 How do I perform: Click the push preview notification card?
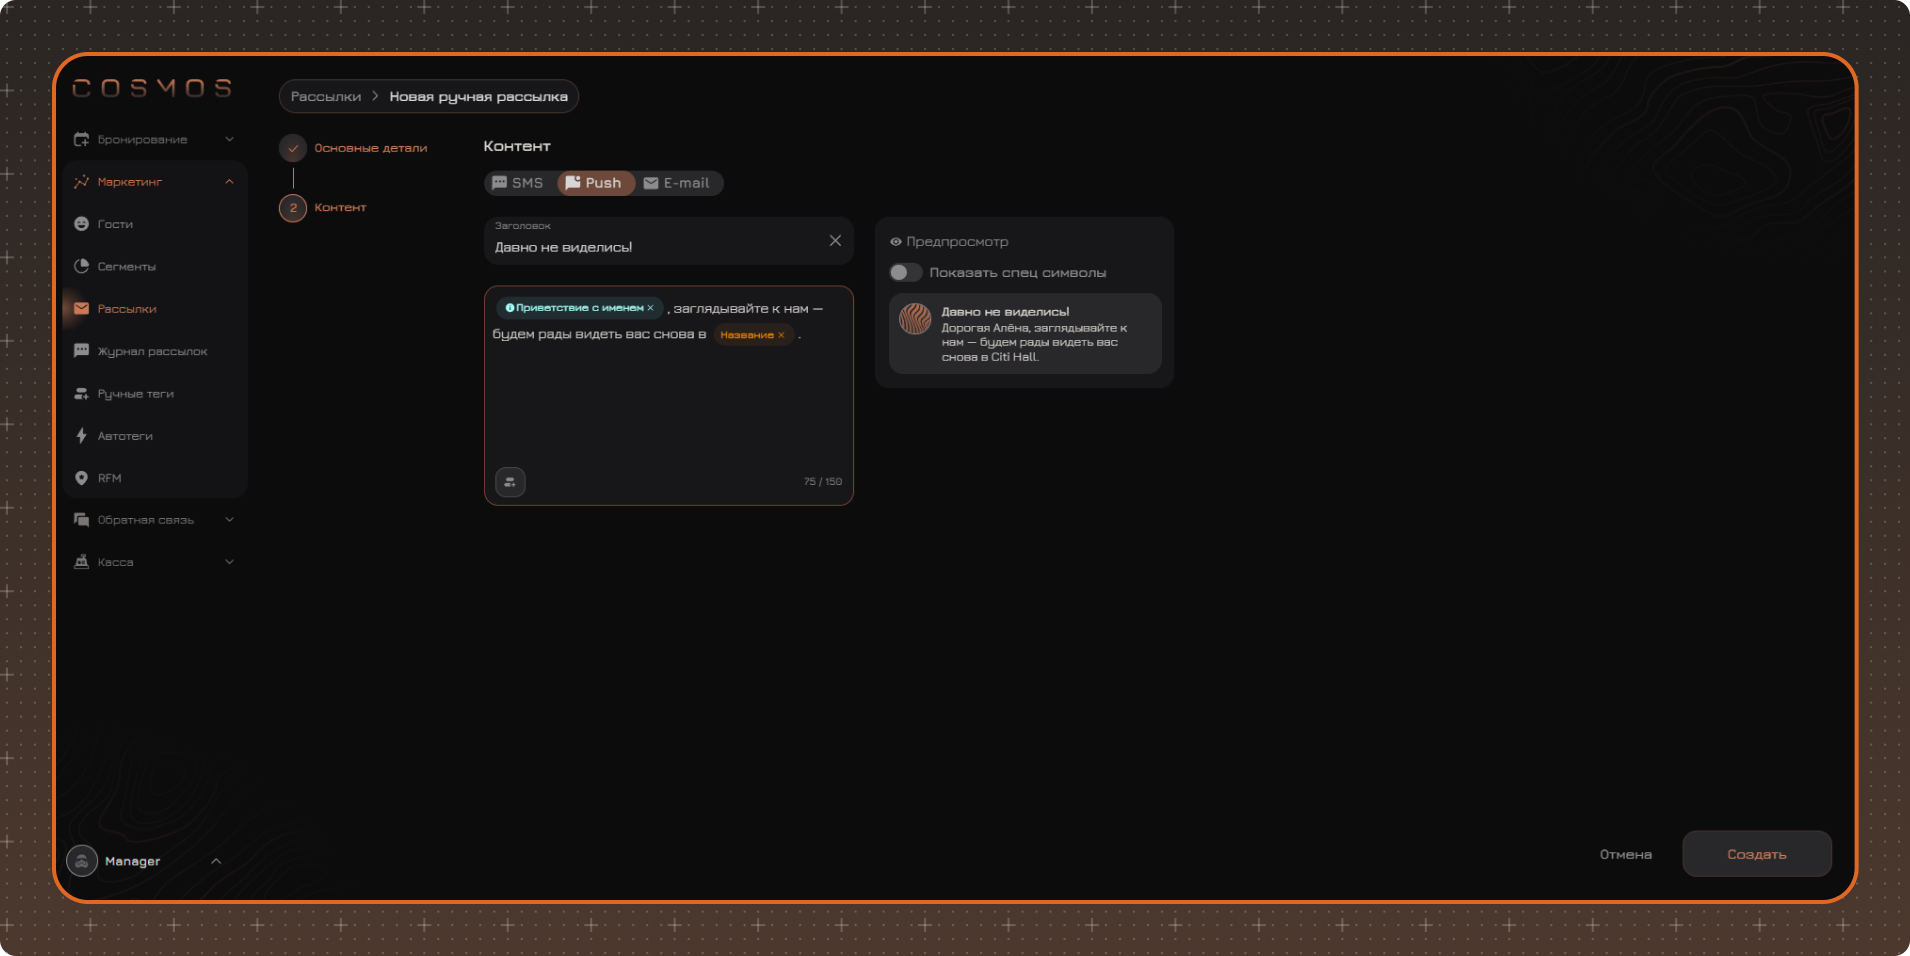pyautogui.click(x=1025, y=334)
